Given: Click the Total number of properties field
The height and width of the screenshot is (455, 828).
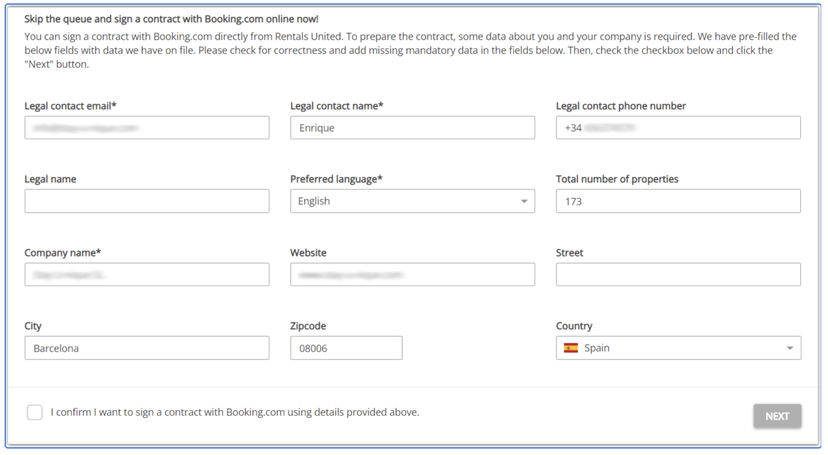Looking at the screenshot, I should (678, 201).
